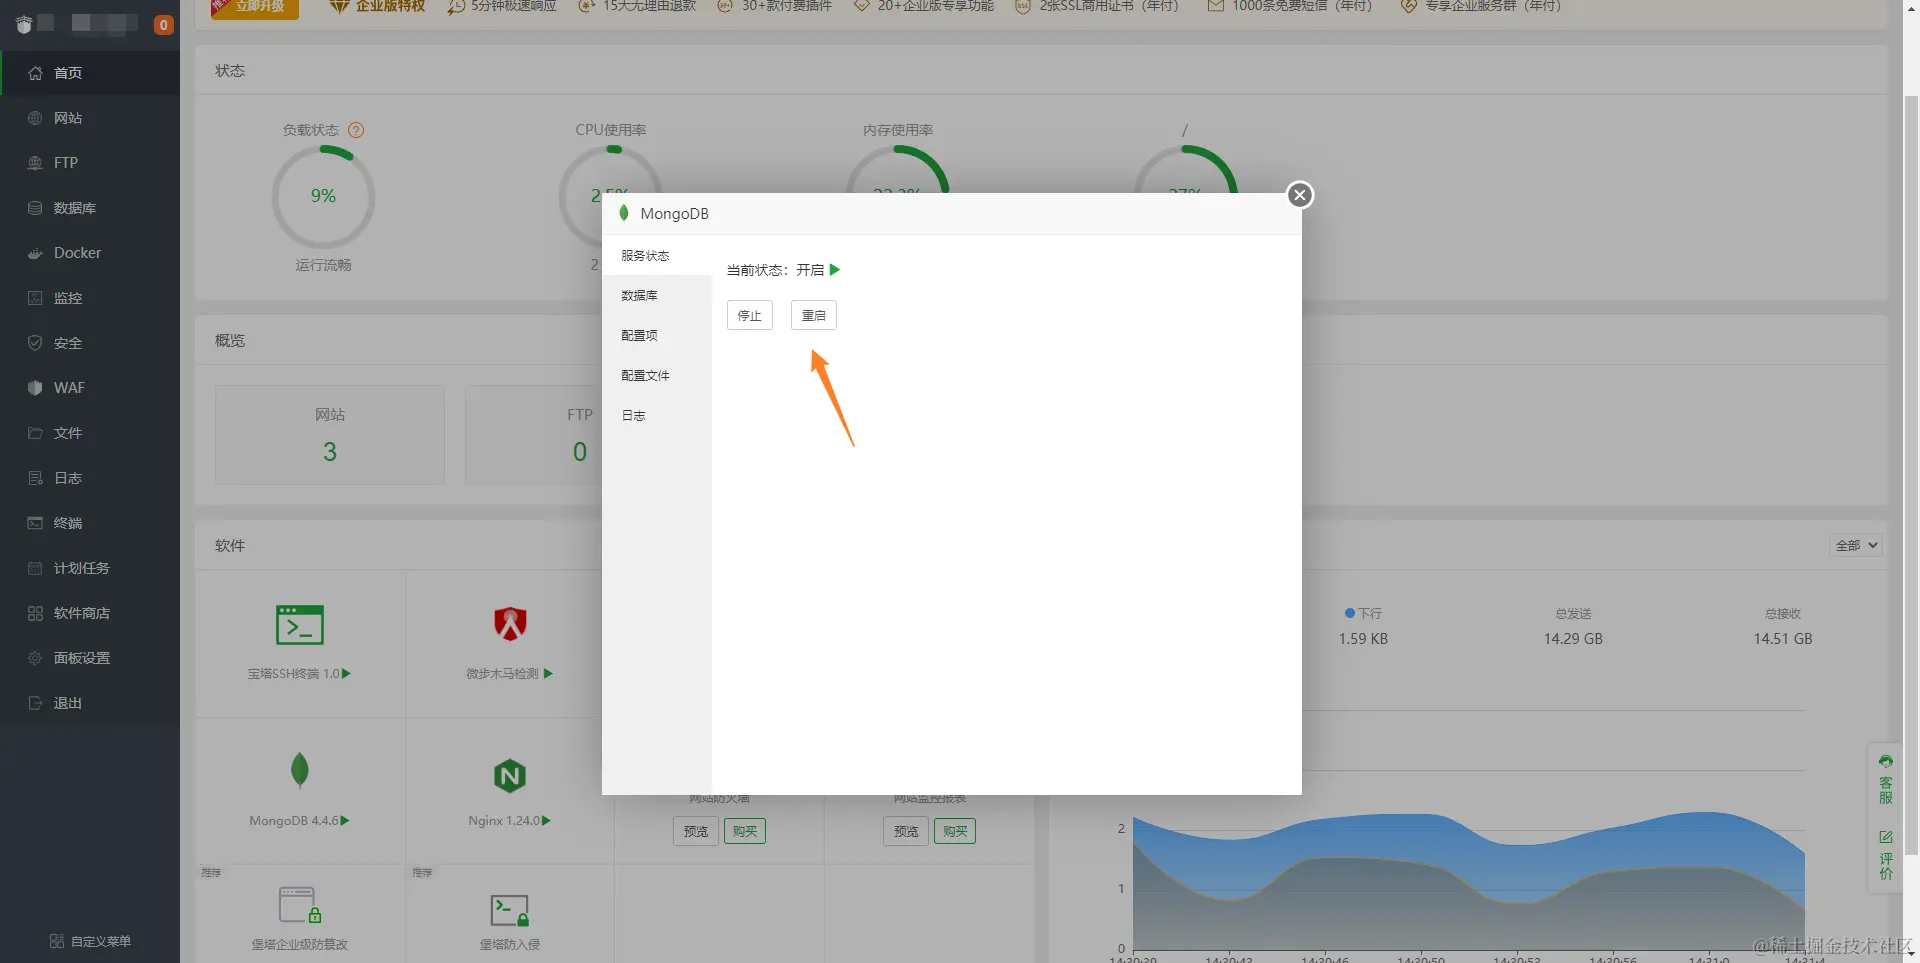Click the 面板设置 gear icon in sidebar

coord(35,658)
